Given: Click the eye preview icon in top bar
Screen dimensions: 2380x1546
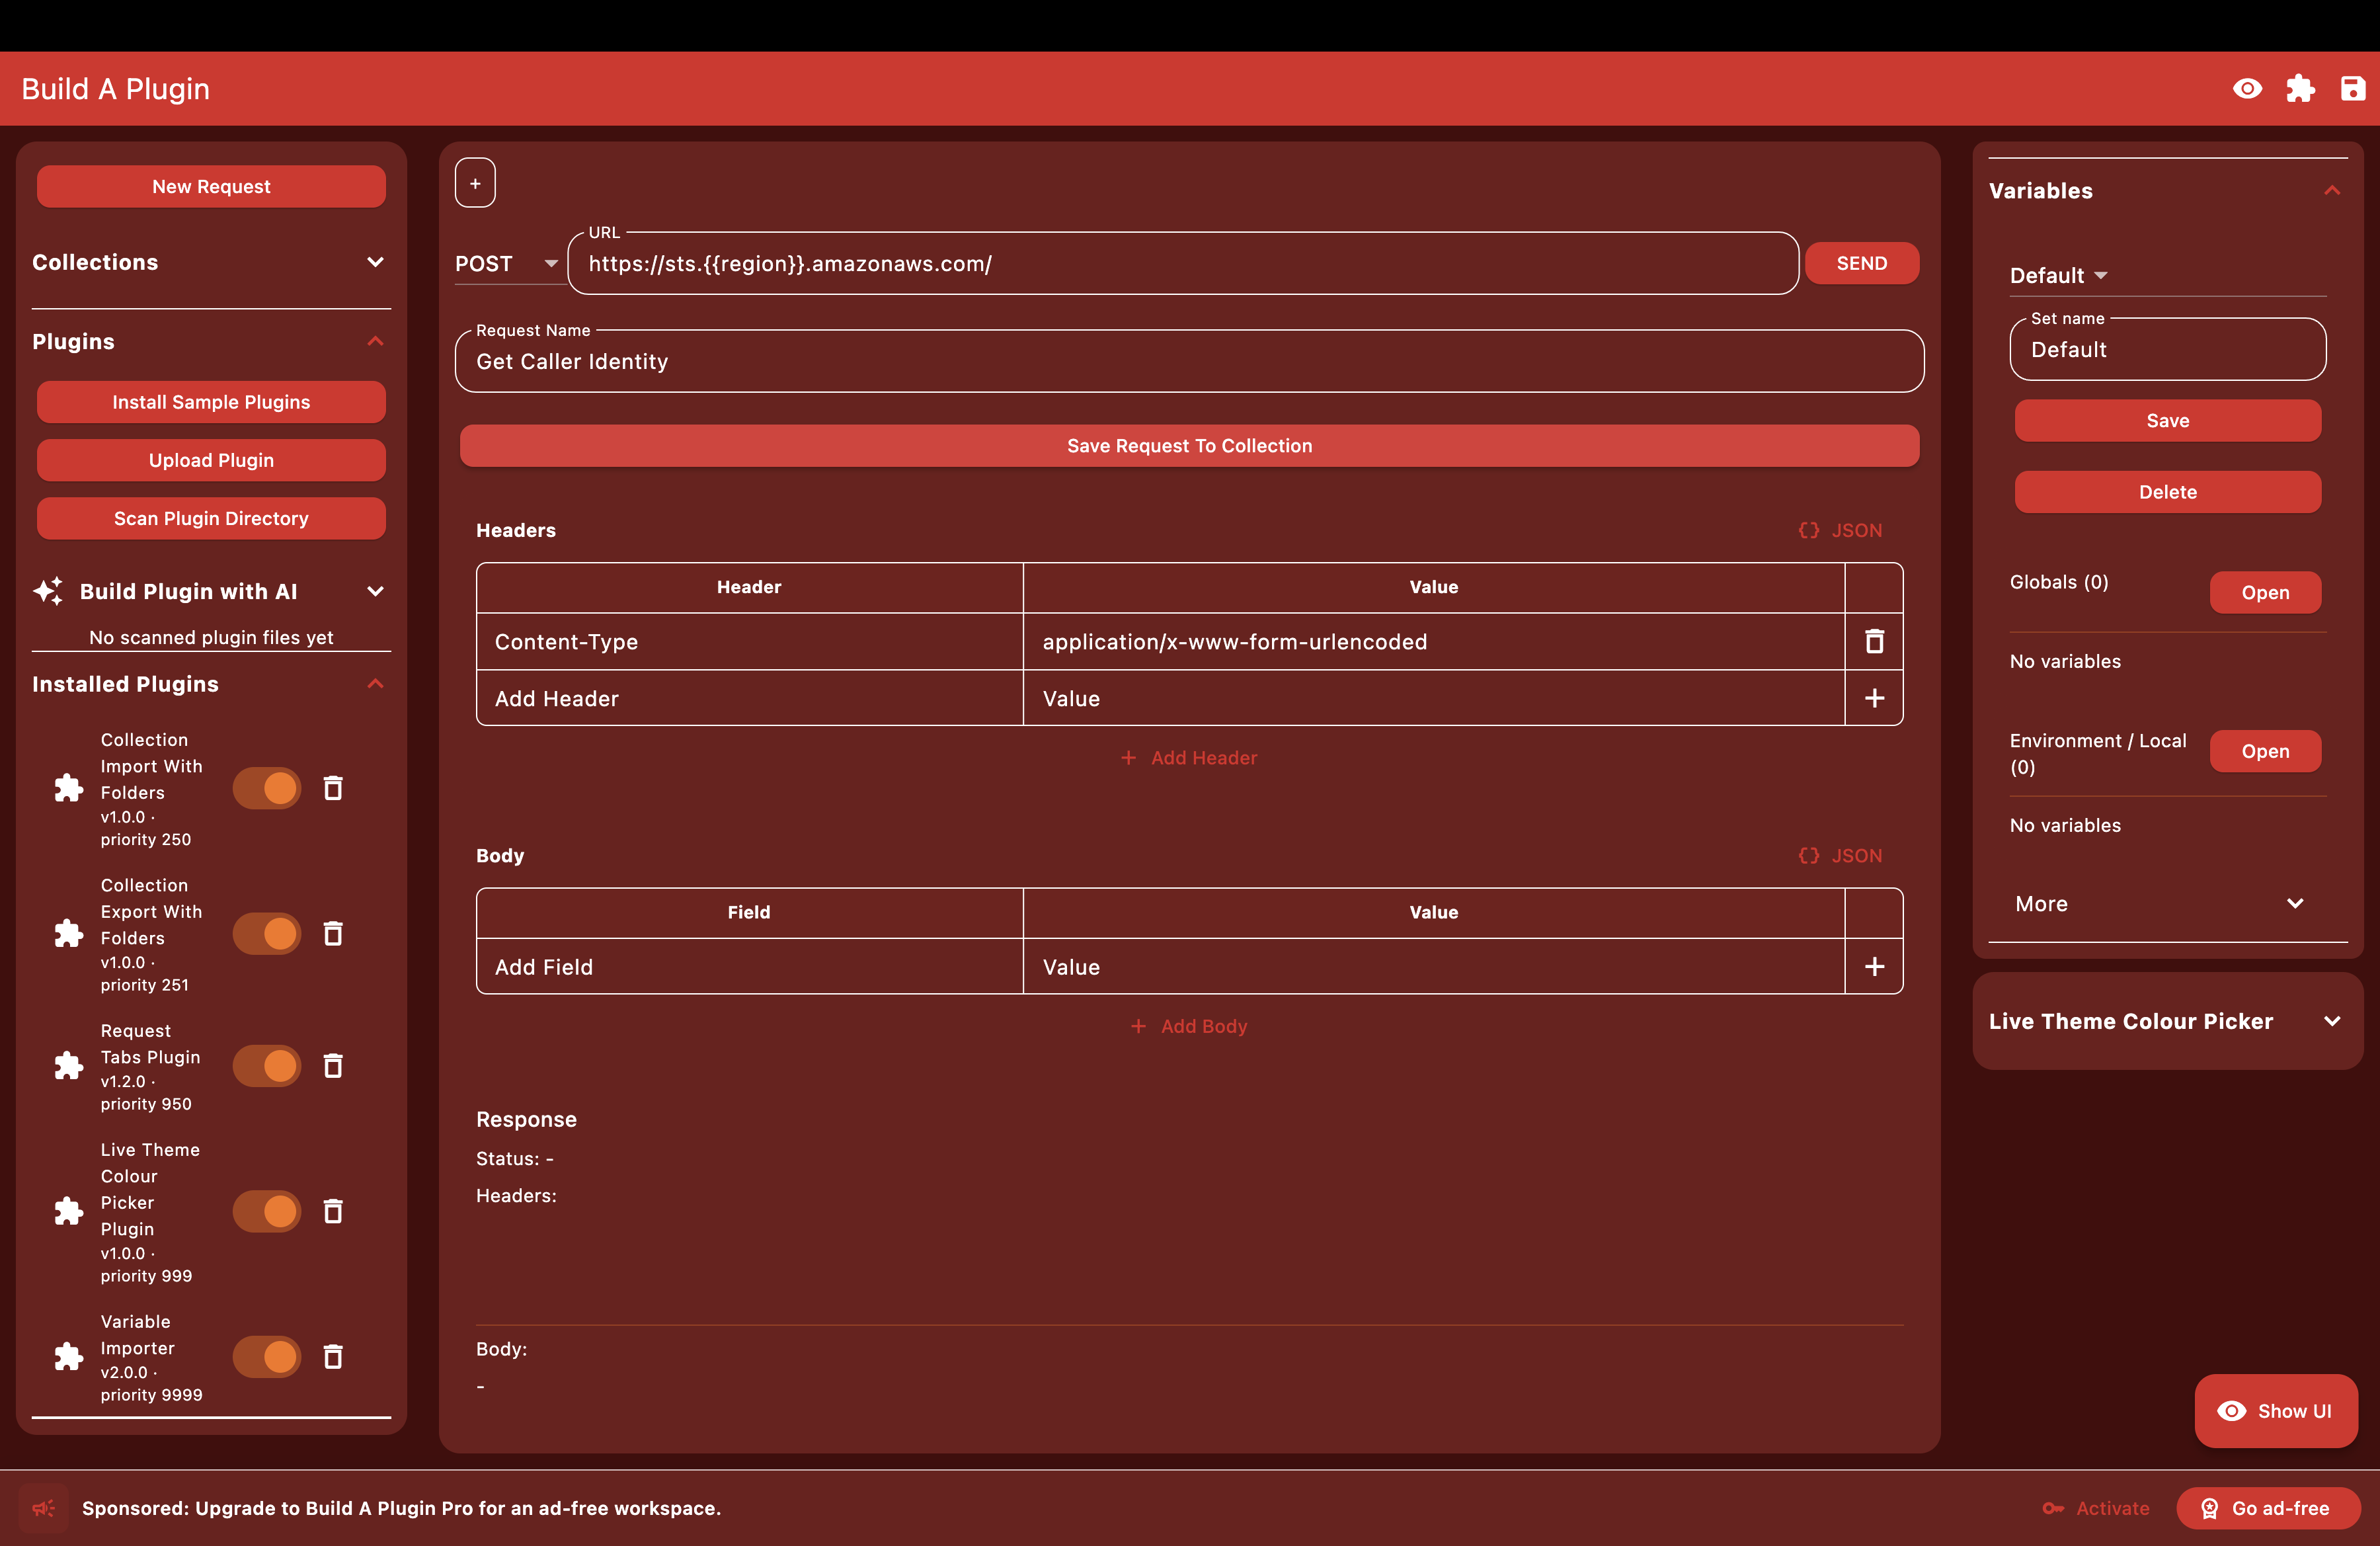Looking at the screenshot, I should click(x=2247, y=89).
